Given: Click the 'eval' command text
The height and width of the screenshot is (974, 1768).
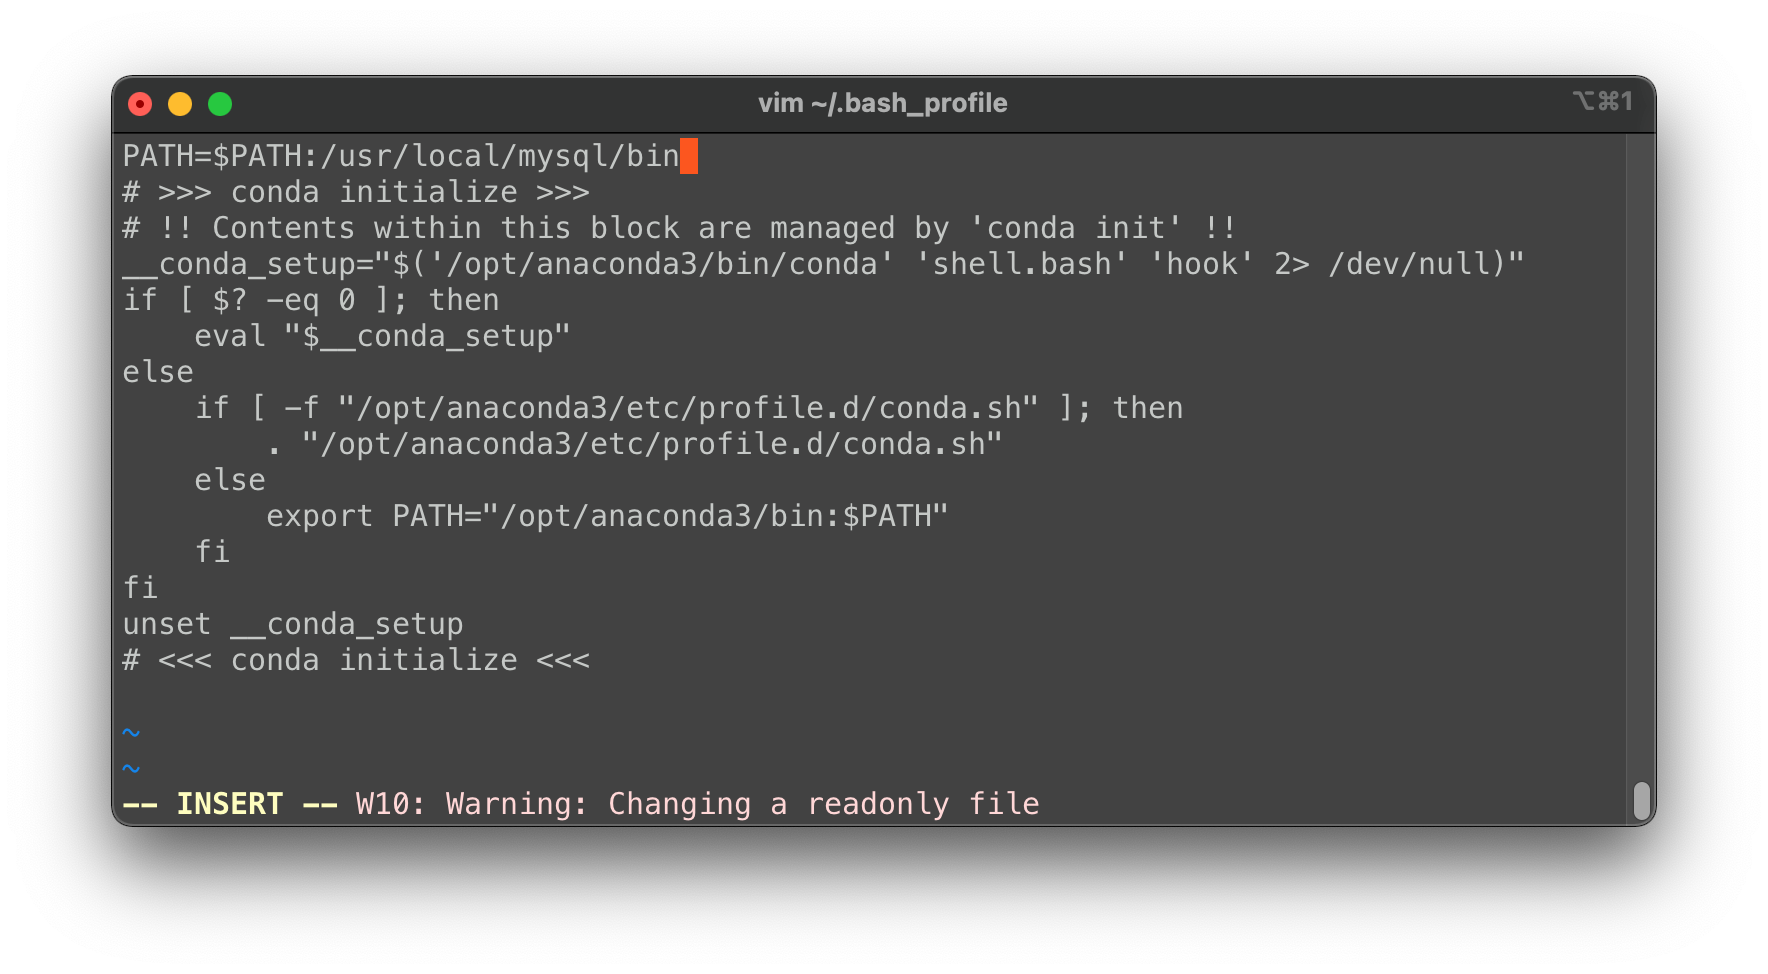Looking at the screenshot, I should 230,336.
